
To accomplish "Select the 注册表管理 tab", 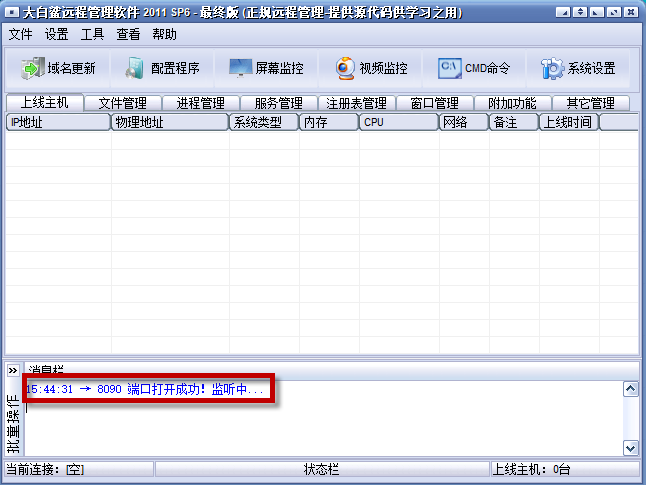I will coord(356,103).
